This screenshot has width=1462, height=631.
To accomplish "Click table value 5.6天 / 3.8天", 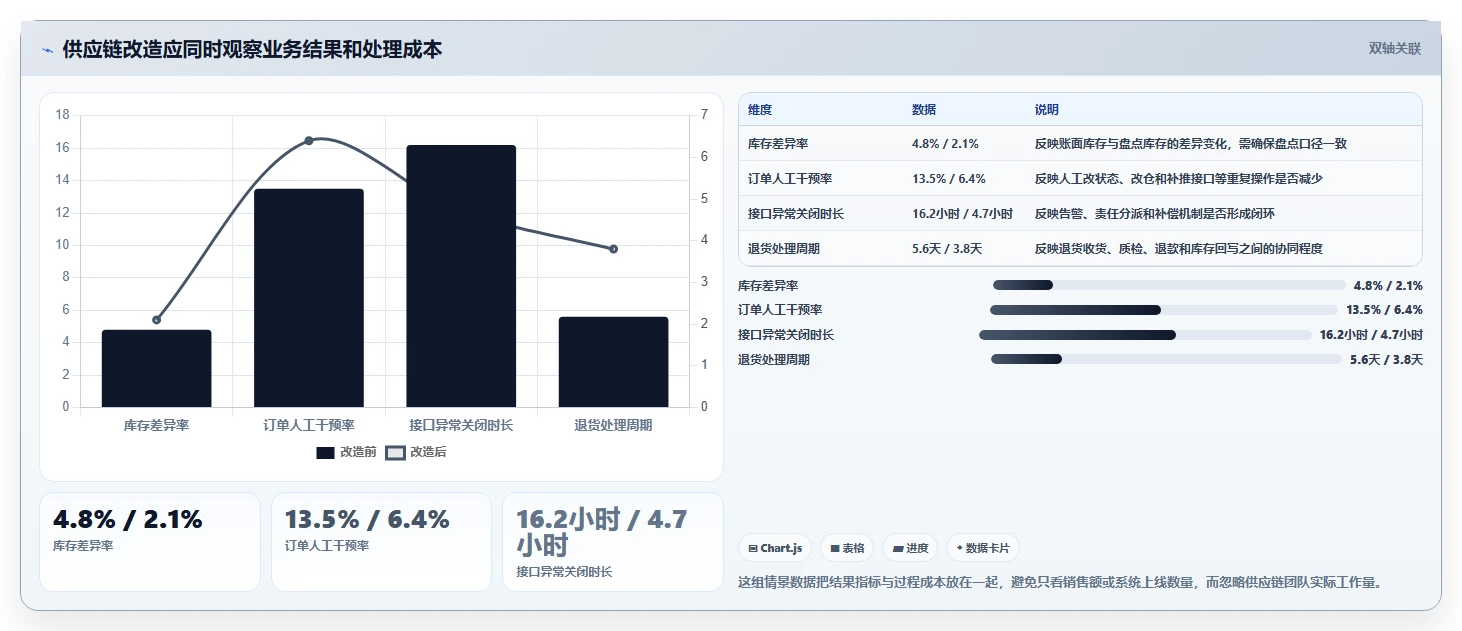I will tap(947, 248).
